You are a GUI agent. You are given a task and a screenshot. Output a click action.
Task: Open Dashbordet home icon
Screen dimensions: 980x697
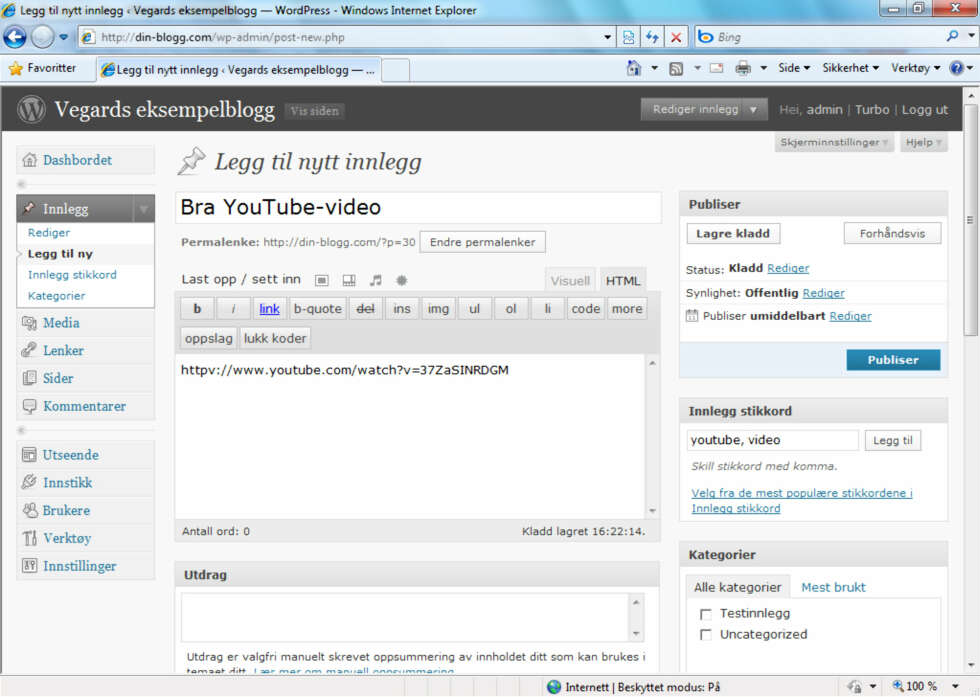(x=29, y=160)
